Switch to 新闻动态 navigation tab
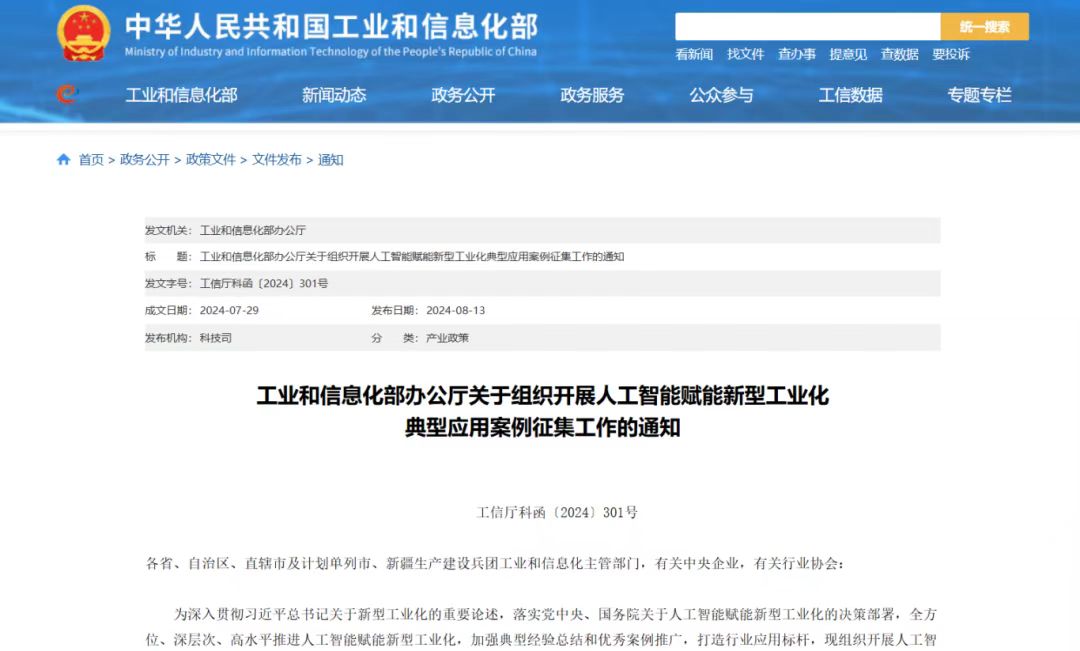 point(334,95)
